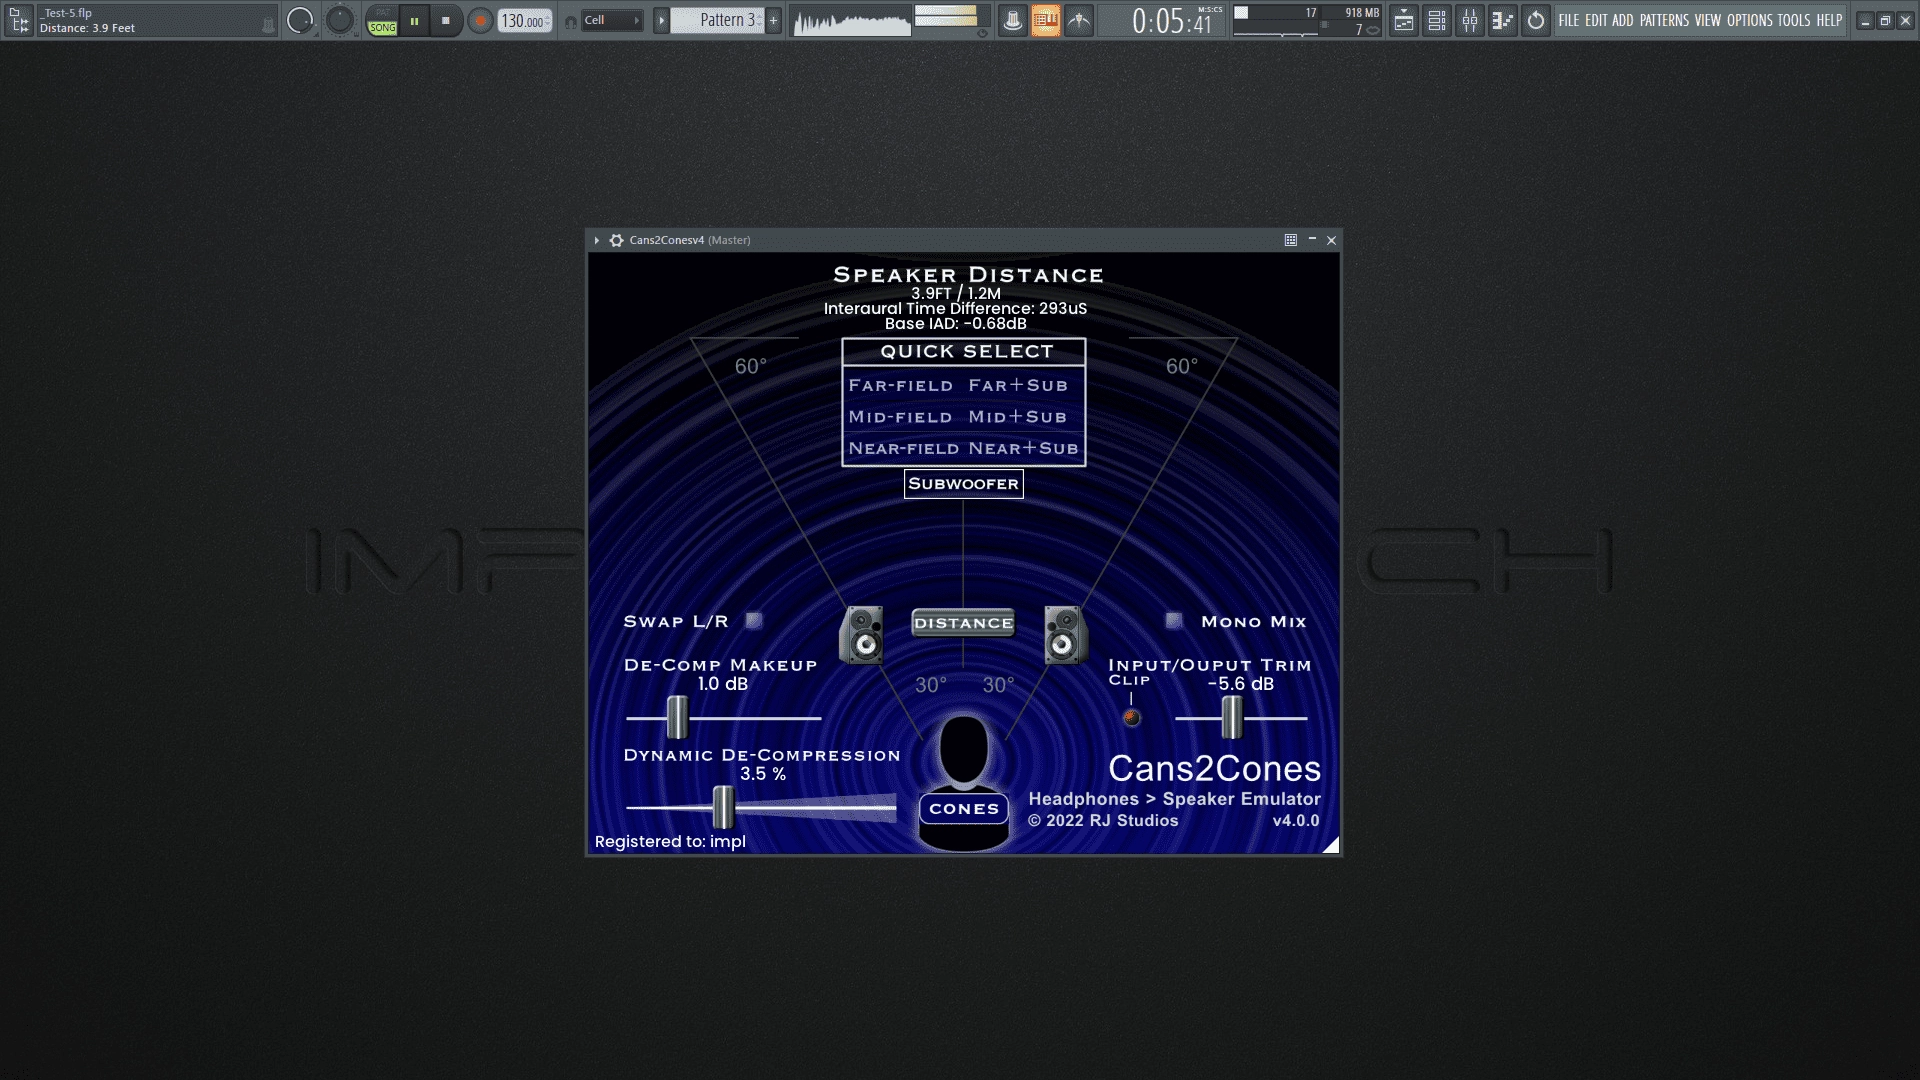Close the Cans2Conesv4 plugin window
1920x1080 pixels.
(x=1331, y=240)
